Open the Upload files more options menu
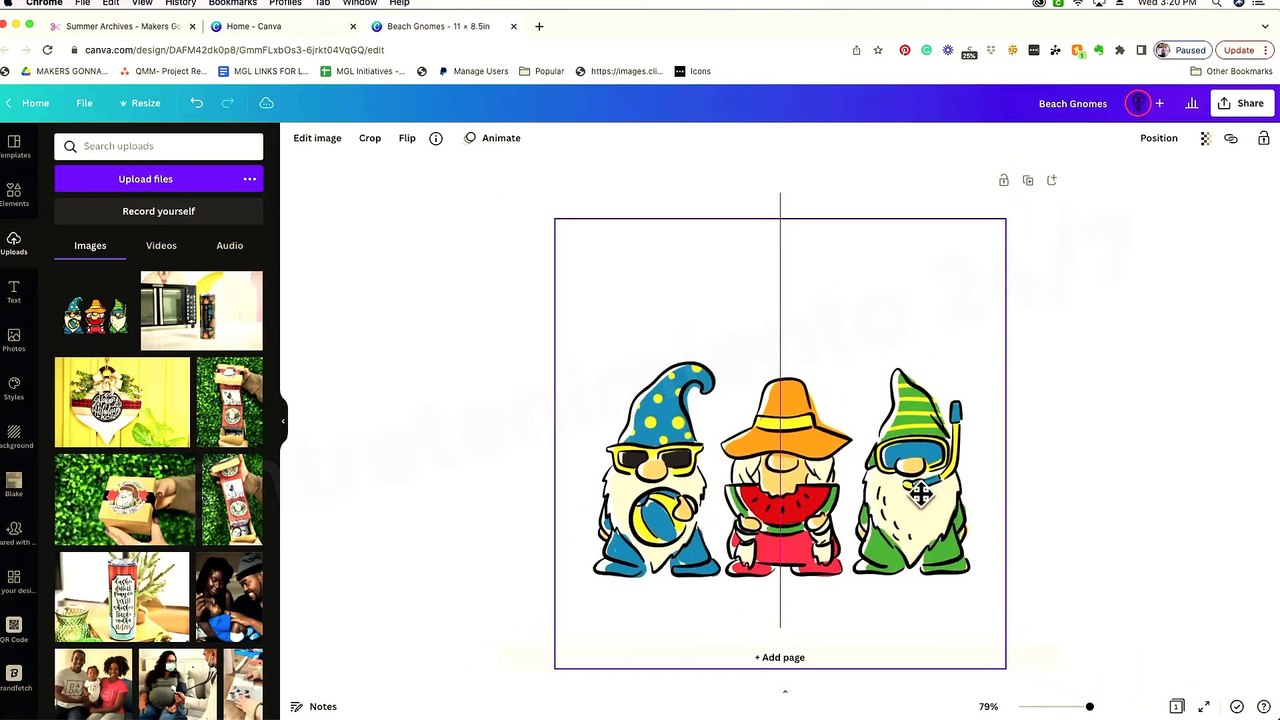 [x=250, y=179]
